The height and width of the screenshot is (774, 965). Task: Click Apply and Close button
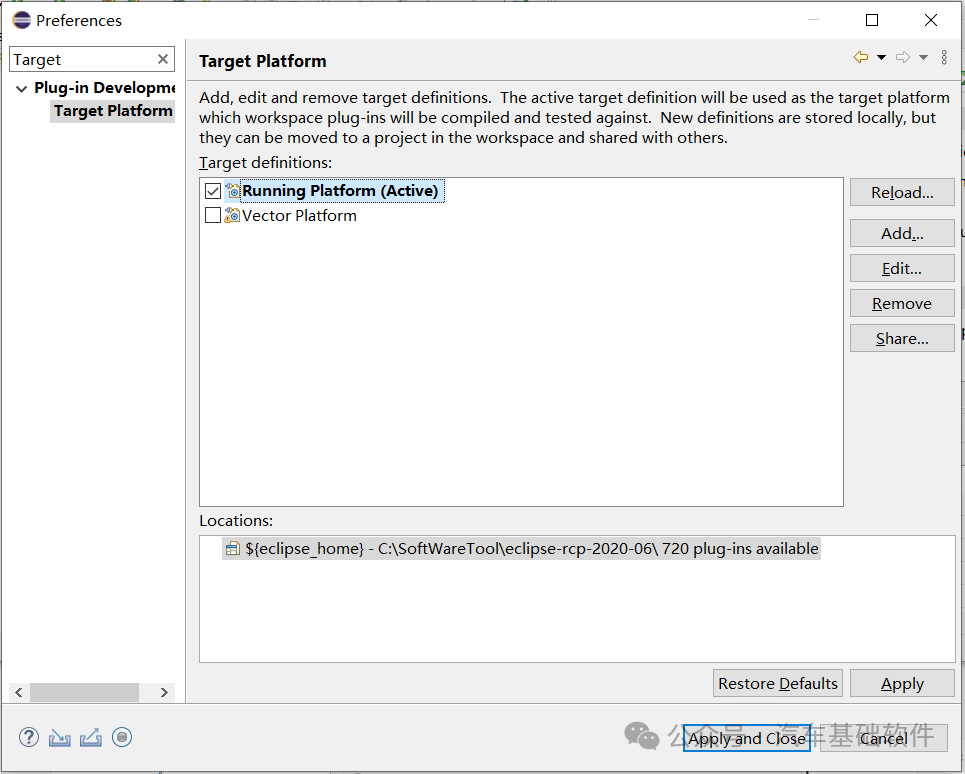pyautogui.click(x=747, y=738)
